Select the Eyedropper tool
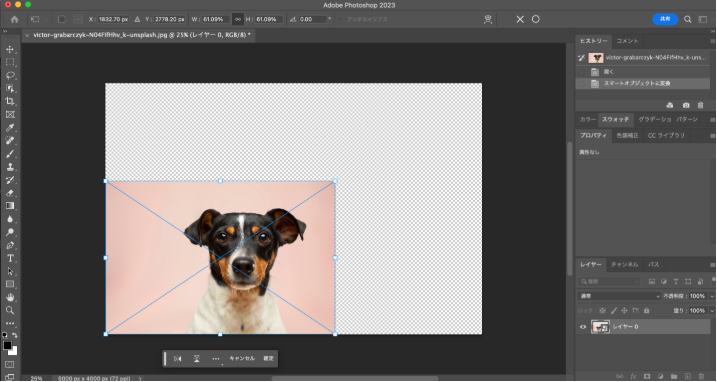 (10, 128)
